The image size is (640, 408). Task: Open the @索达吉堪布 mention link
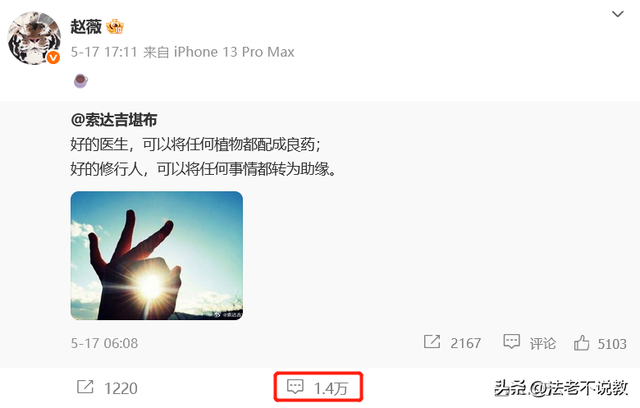(114, 120)
